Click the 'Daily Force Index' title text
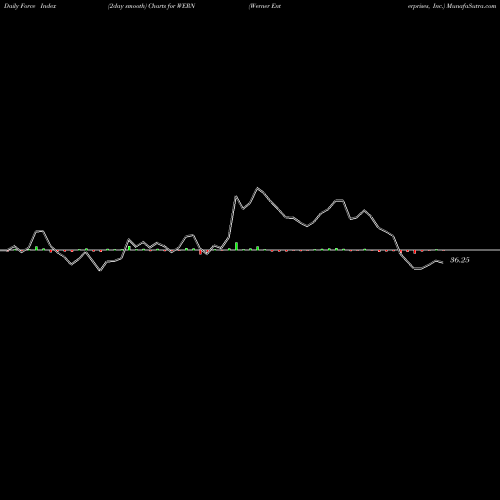 point(30,6)
